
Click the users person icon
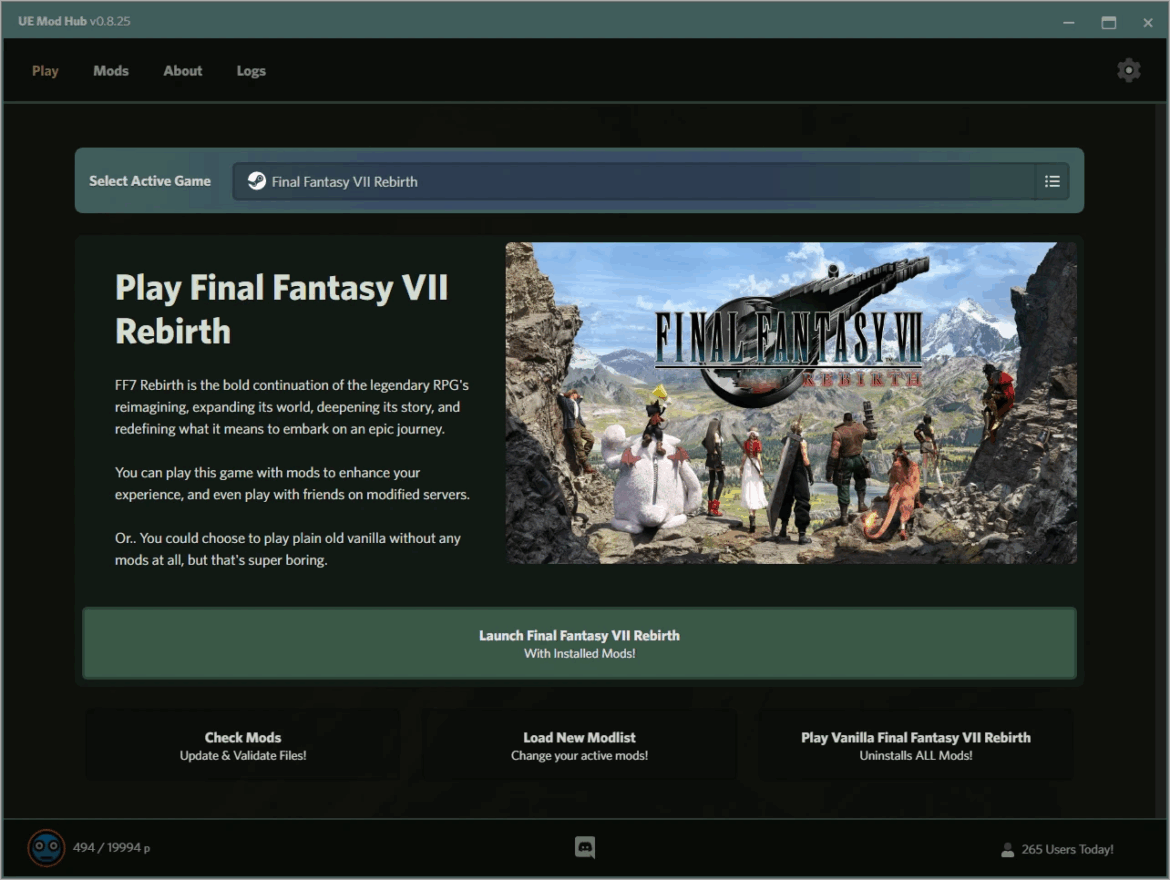[1007, 849]
